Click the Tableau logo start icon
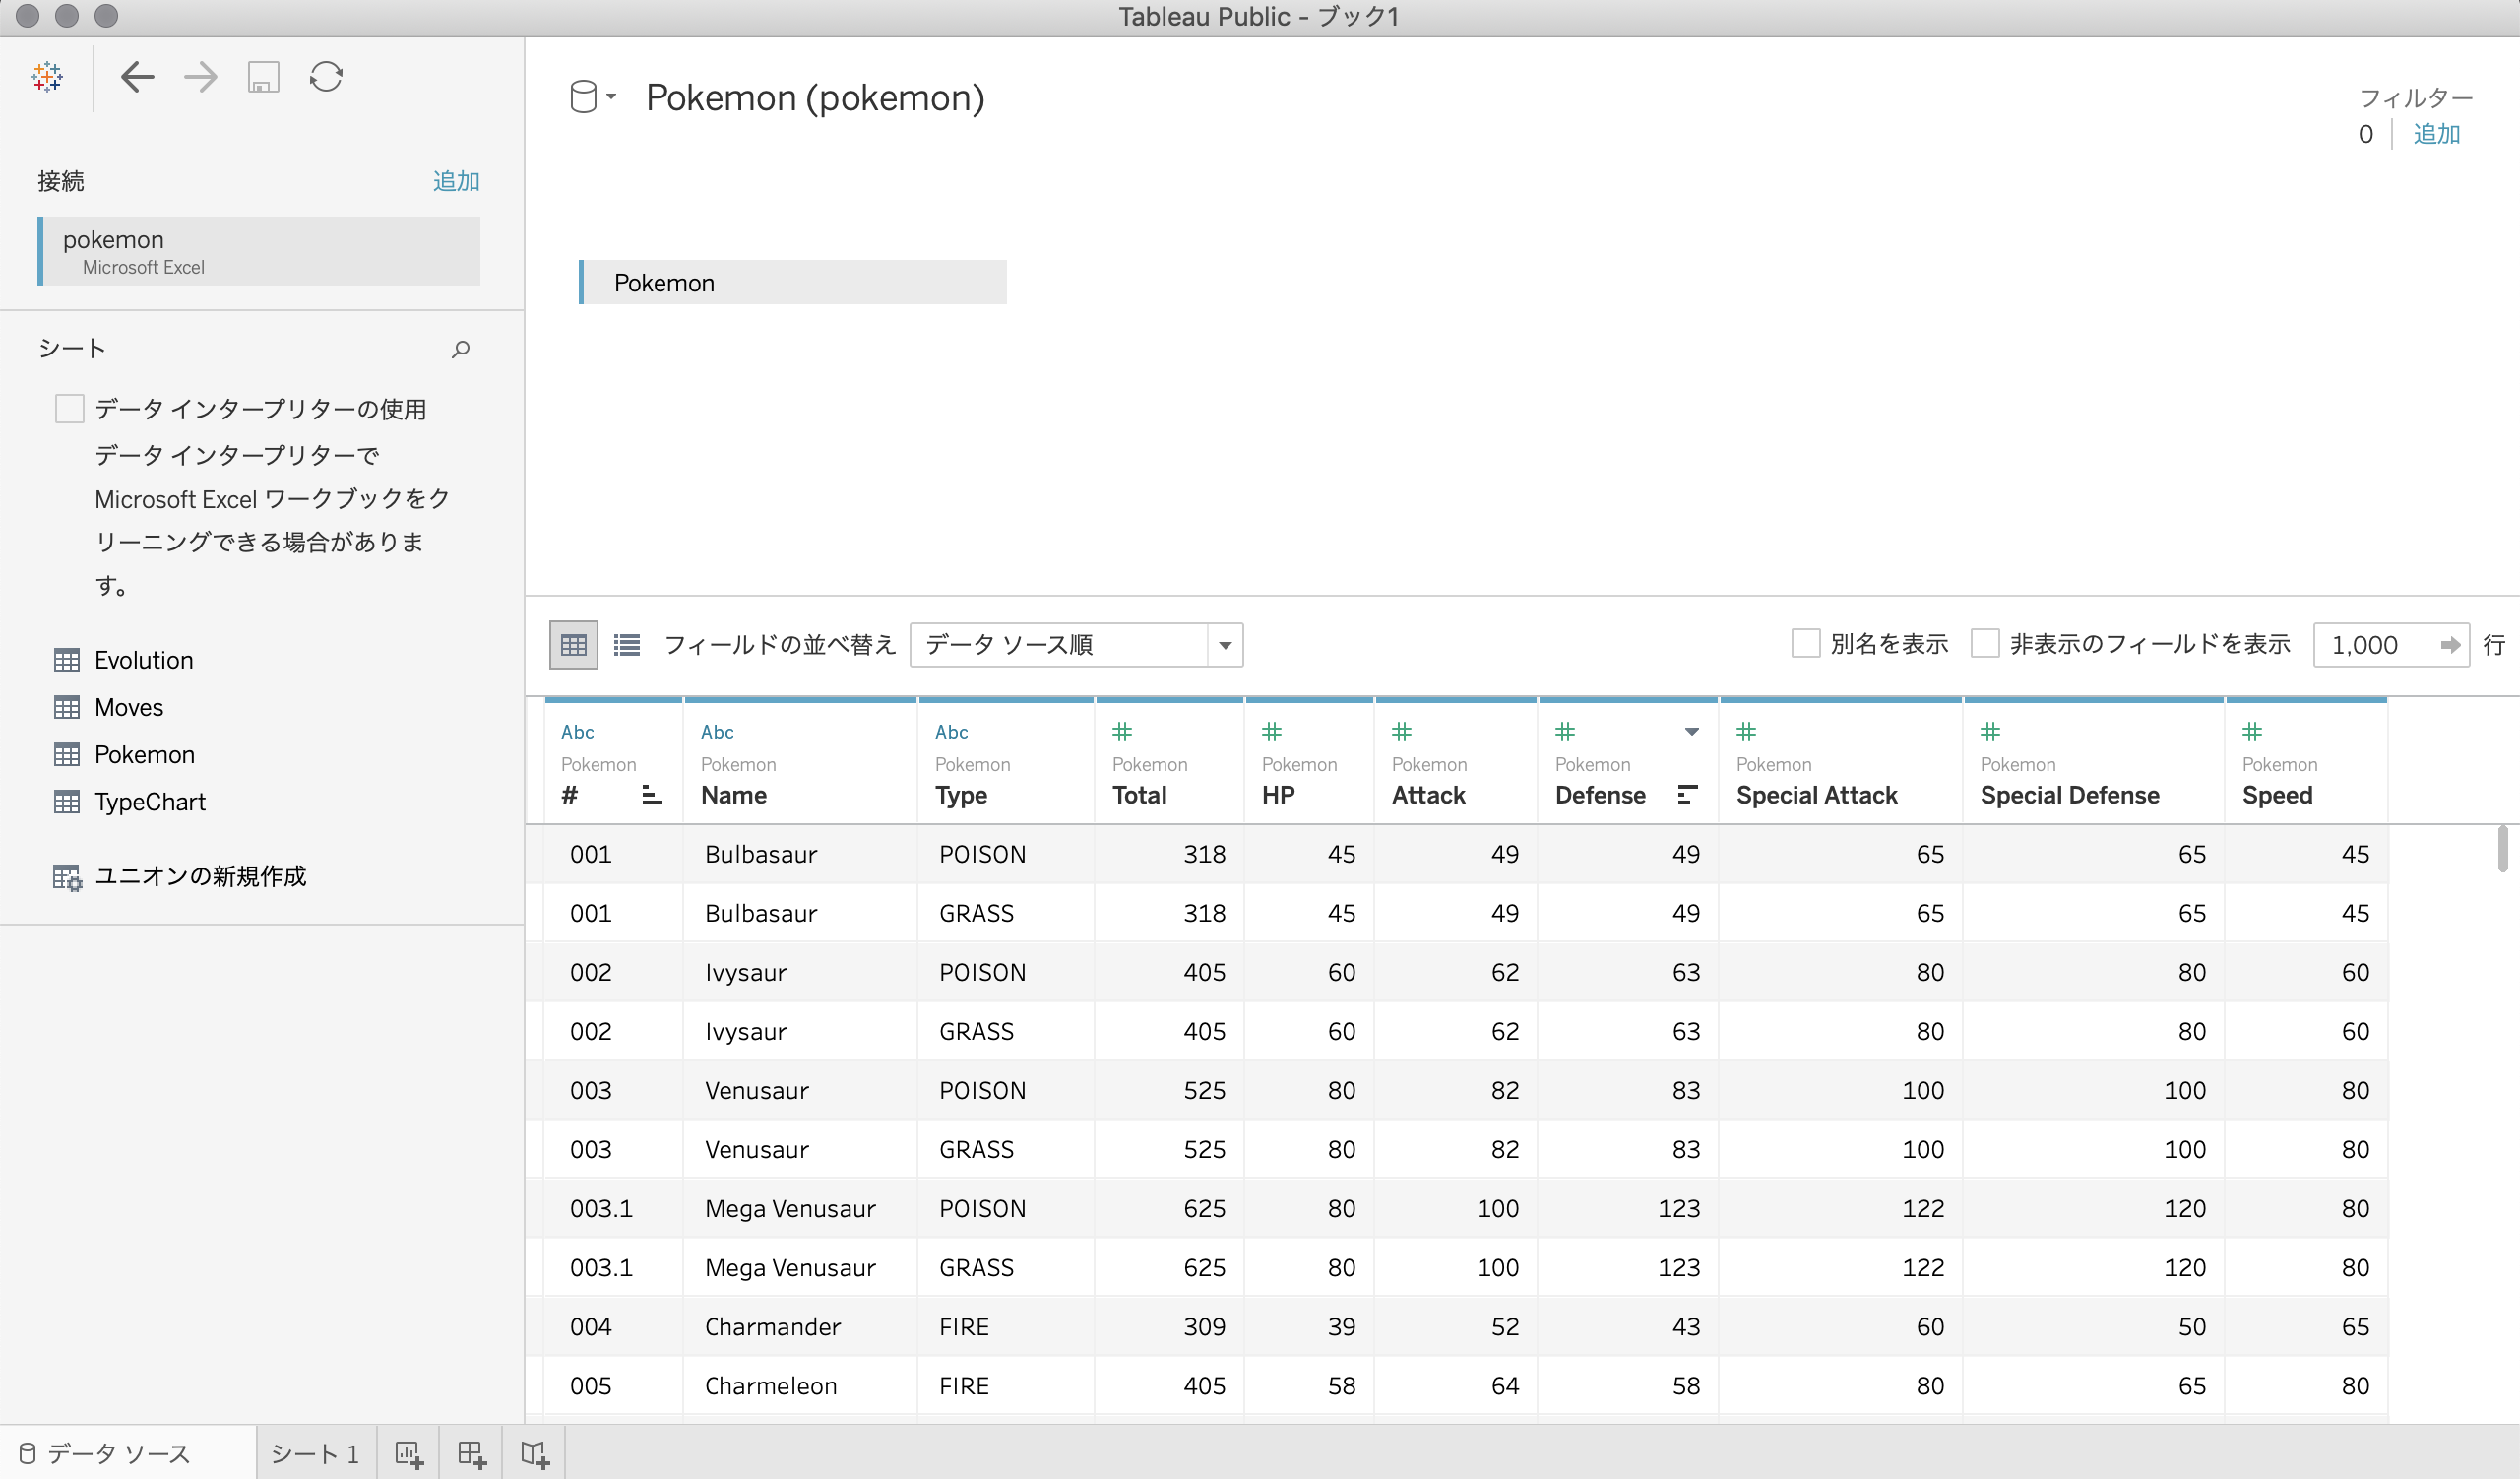This screenshot has height=1479, width=2520. (x=47, y=77)
